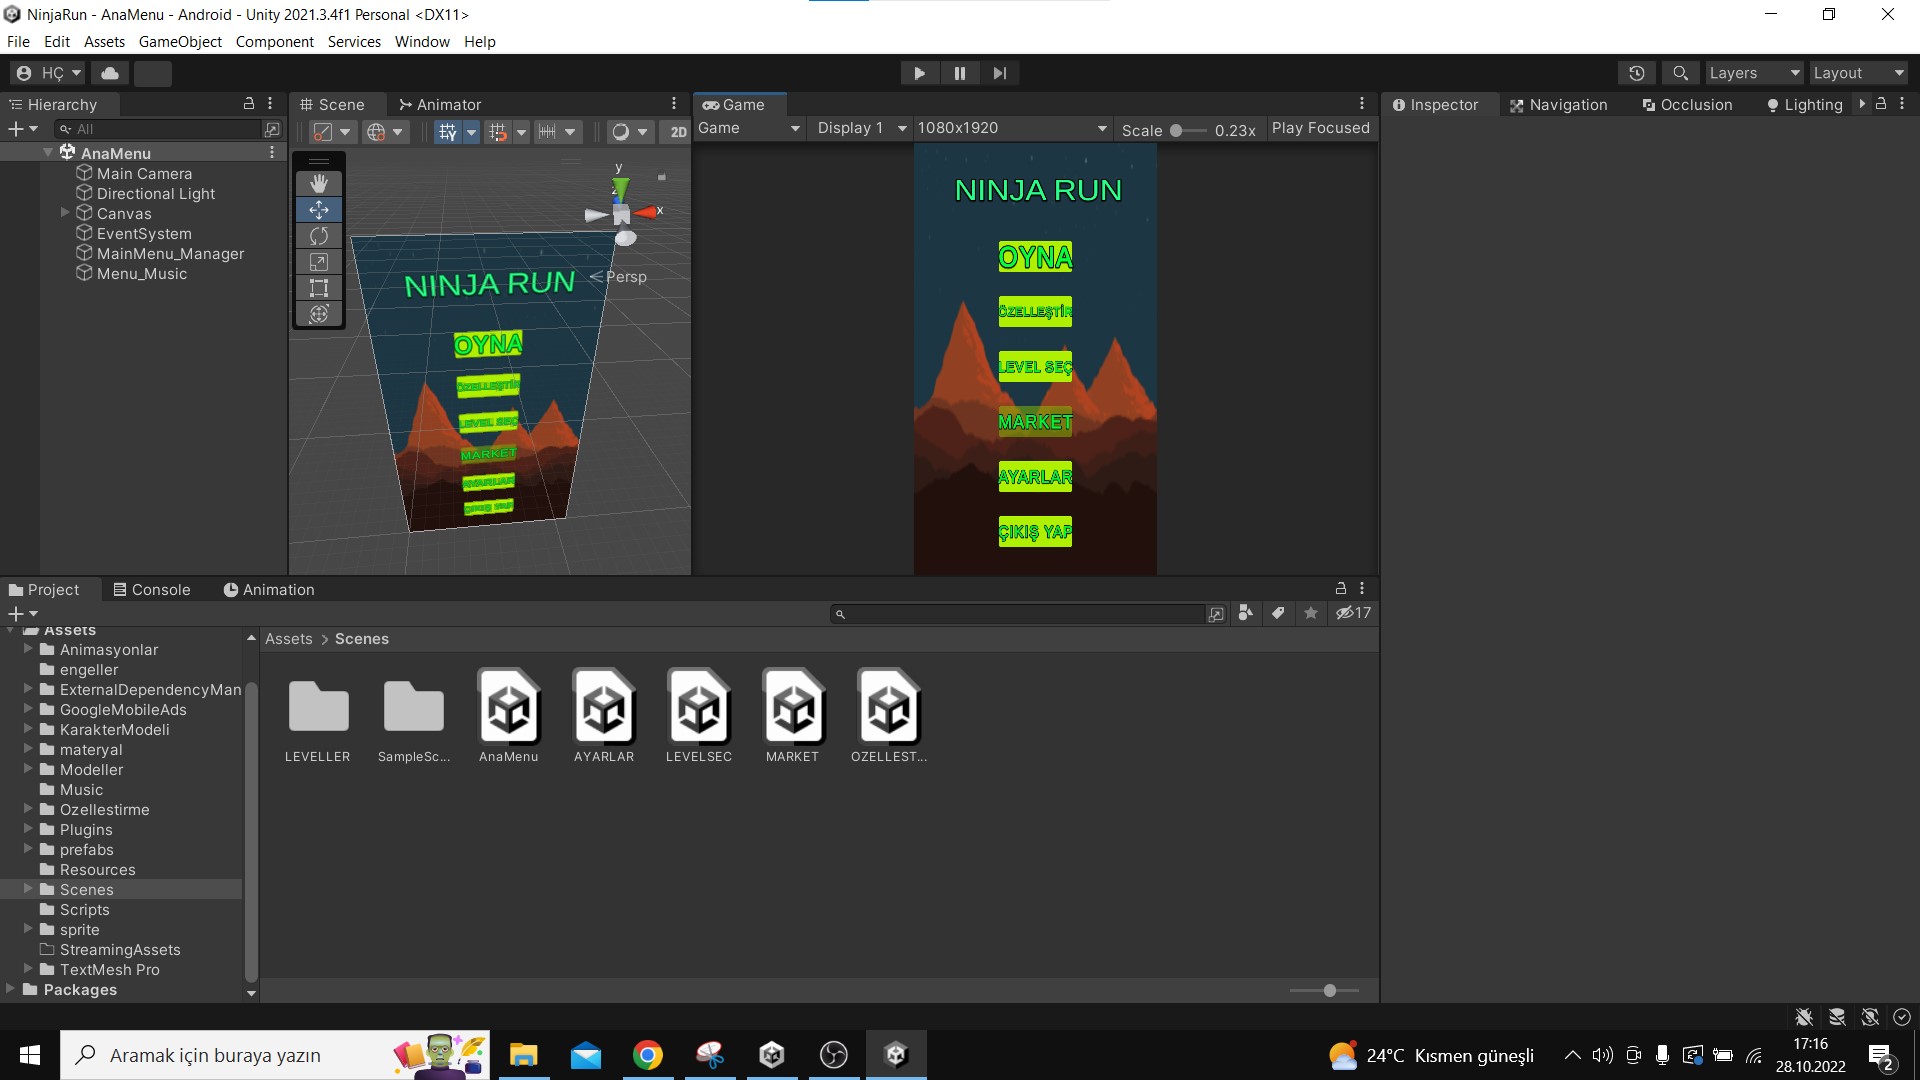Image resolution: width=1920 pixels, height=1080 pixels.
Task: Toggle the Hierarchy panel lock
Action: coord(249,104)
